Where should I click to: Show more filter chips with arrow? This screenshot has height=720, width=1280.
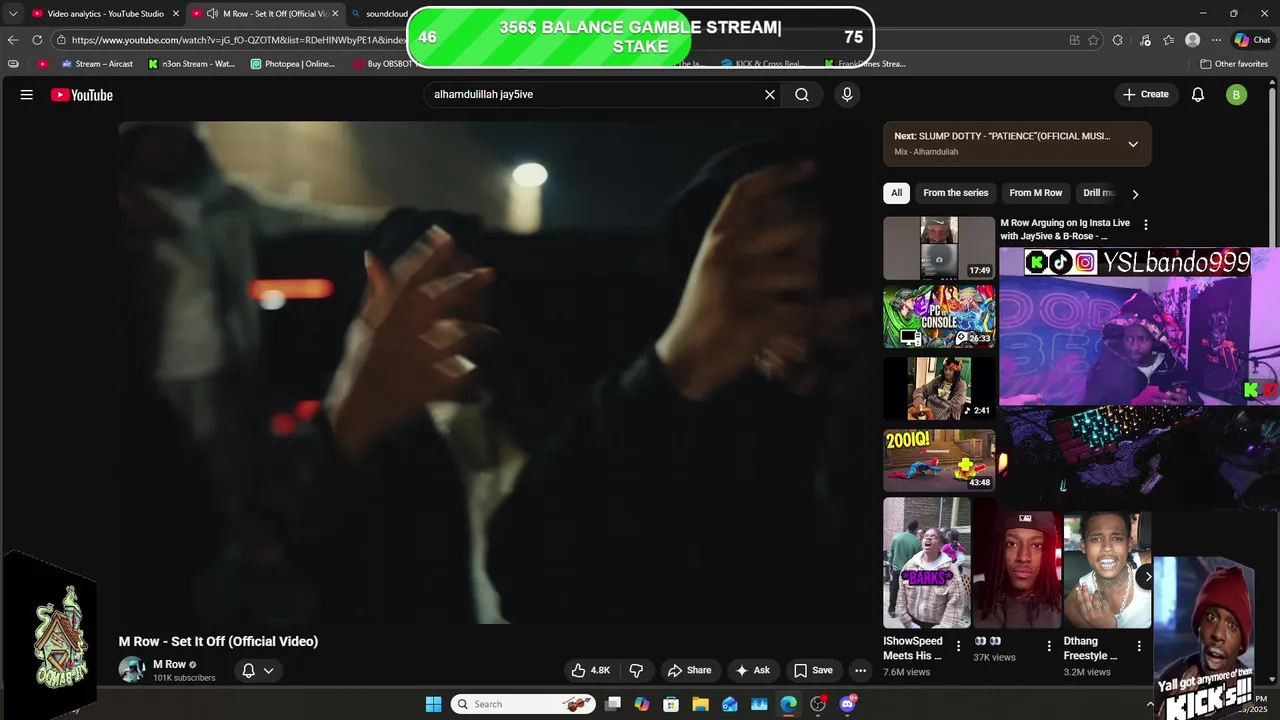[1135, 194]
